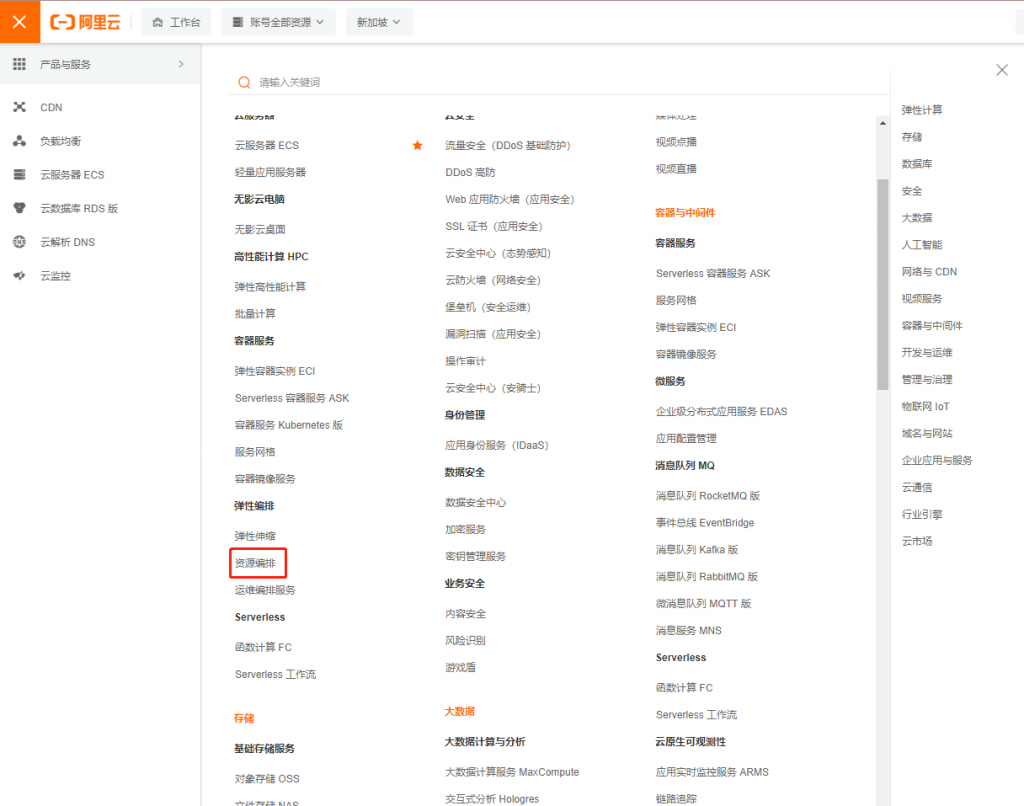Image resolution: width=1024 pixels, height=806 pixels.
Task: Open 云服务器 ECS in product list
Action: (x=267, y=145)
